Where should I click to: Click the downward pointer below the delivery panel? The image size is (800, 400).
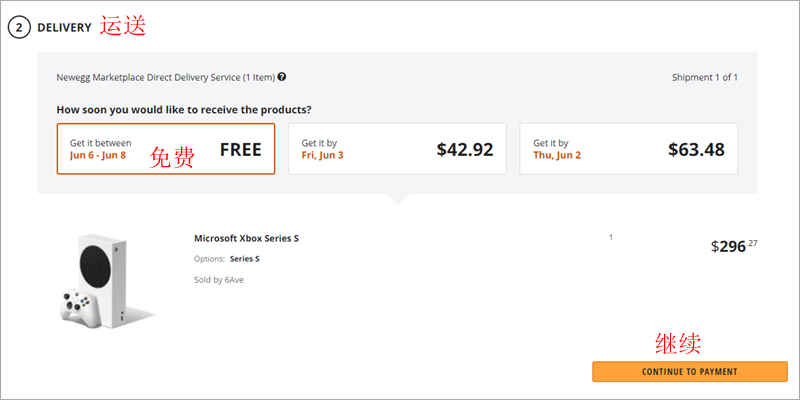click(x=397, y=198)
